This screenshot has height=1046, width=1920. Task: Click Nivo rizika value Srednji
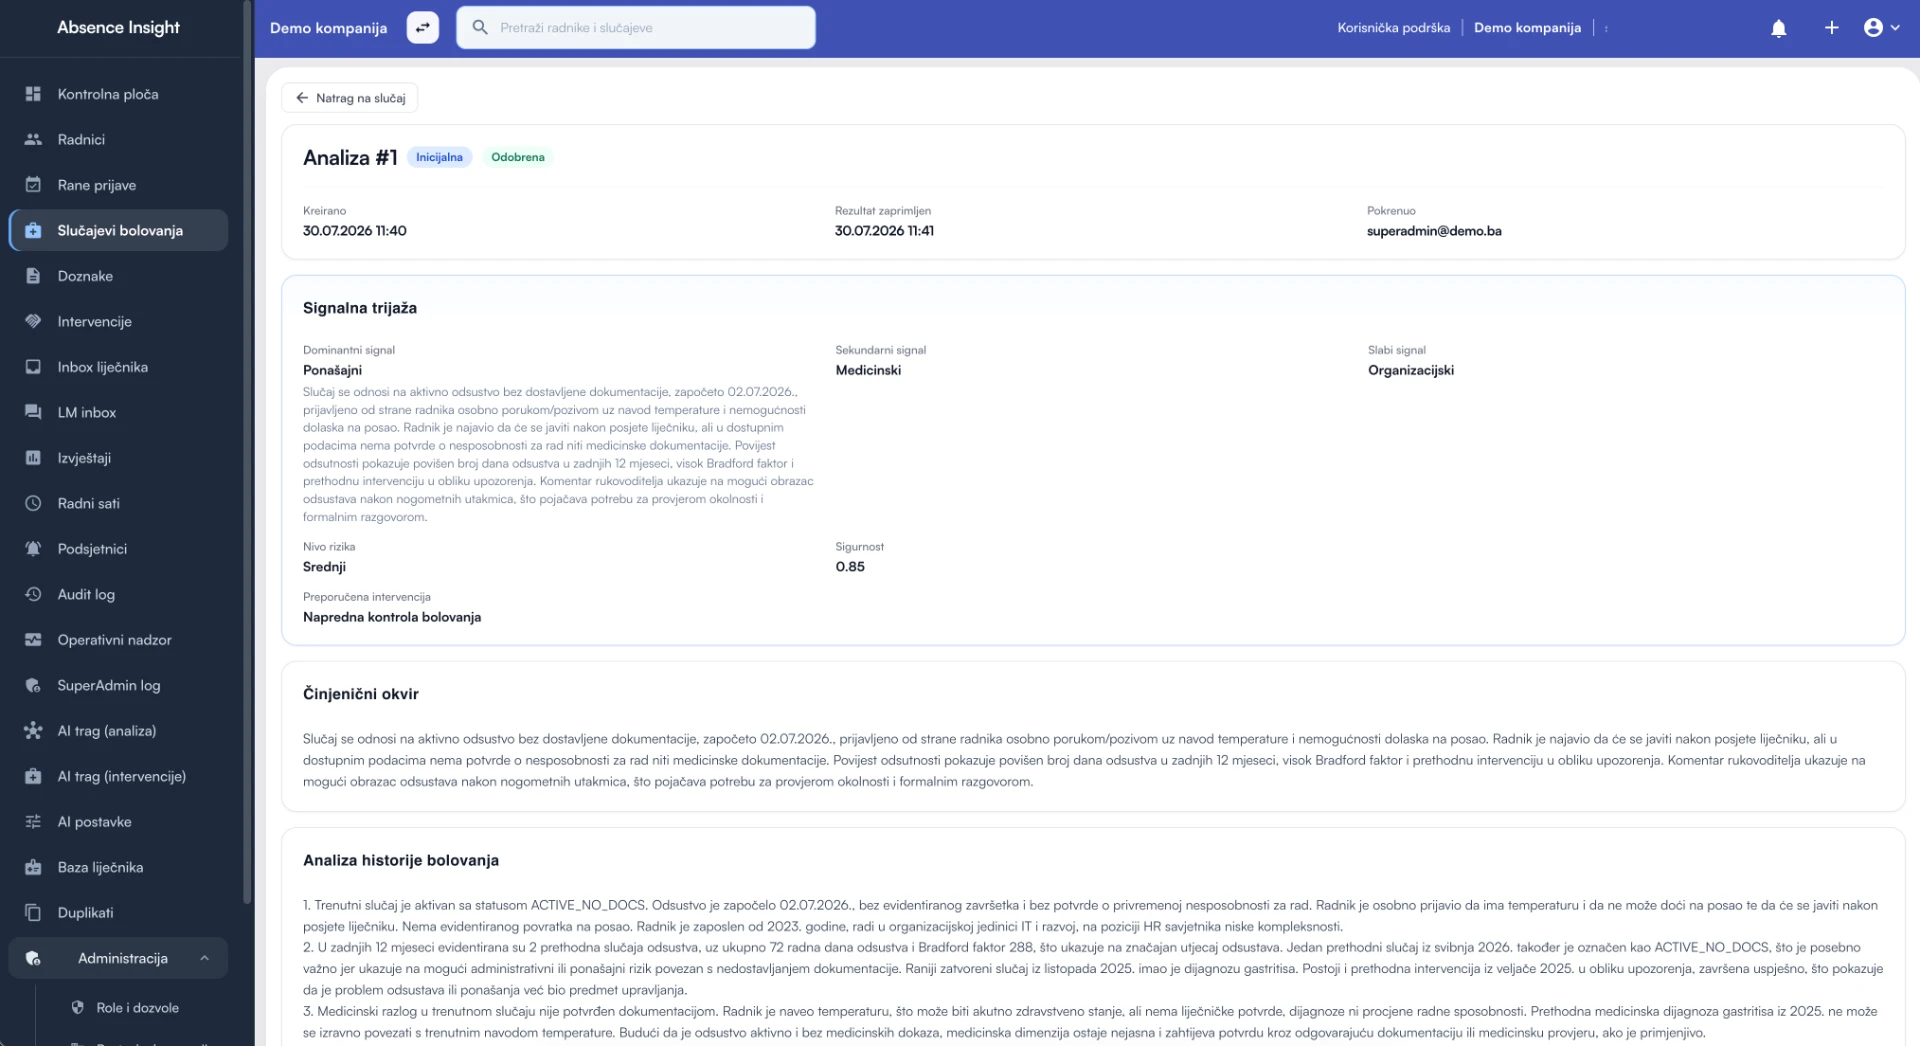(x=324, y=567)
